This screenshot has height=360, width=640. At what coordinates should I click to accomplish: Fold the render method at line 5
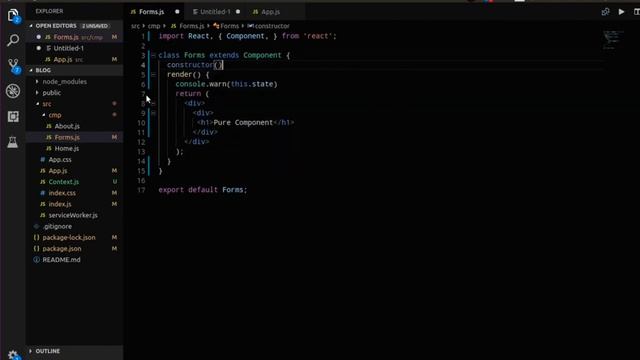[153, 75]
